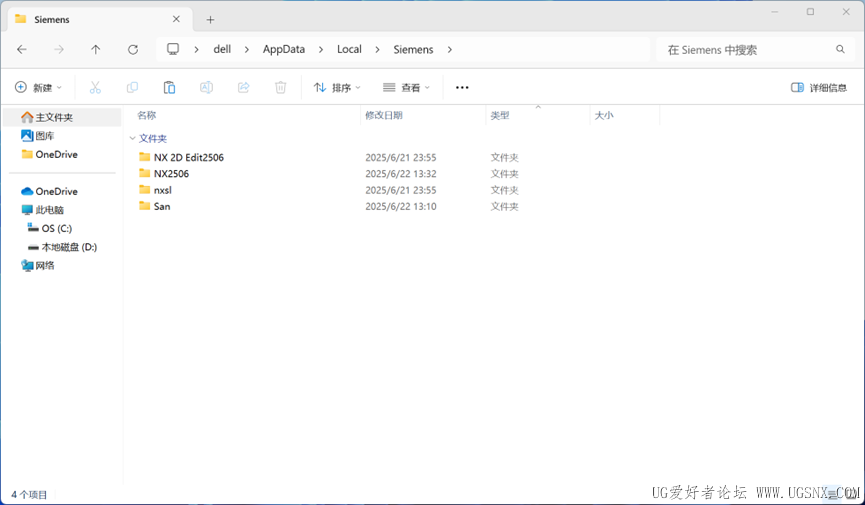The height and width of the screenshot is (505, 865).
Task: Click the NX 2D Edit2506 folder icon
Action: pyautogui.click(x=145, y=157)
